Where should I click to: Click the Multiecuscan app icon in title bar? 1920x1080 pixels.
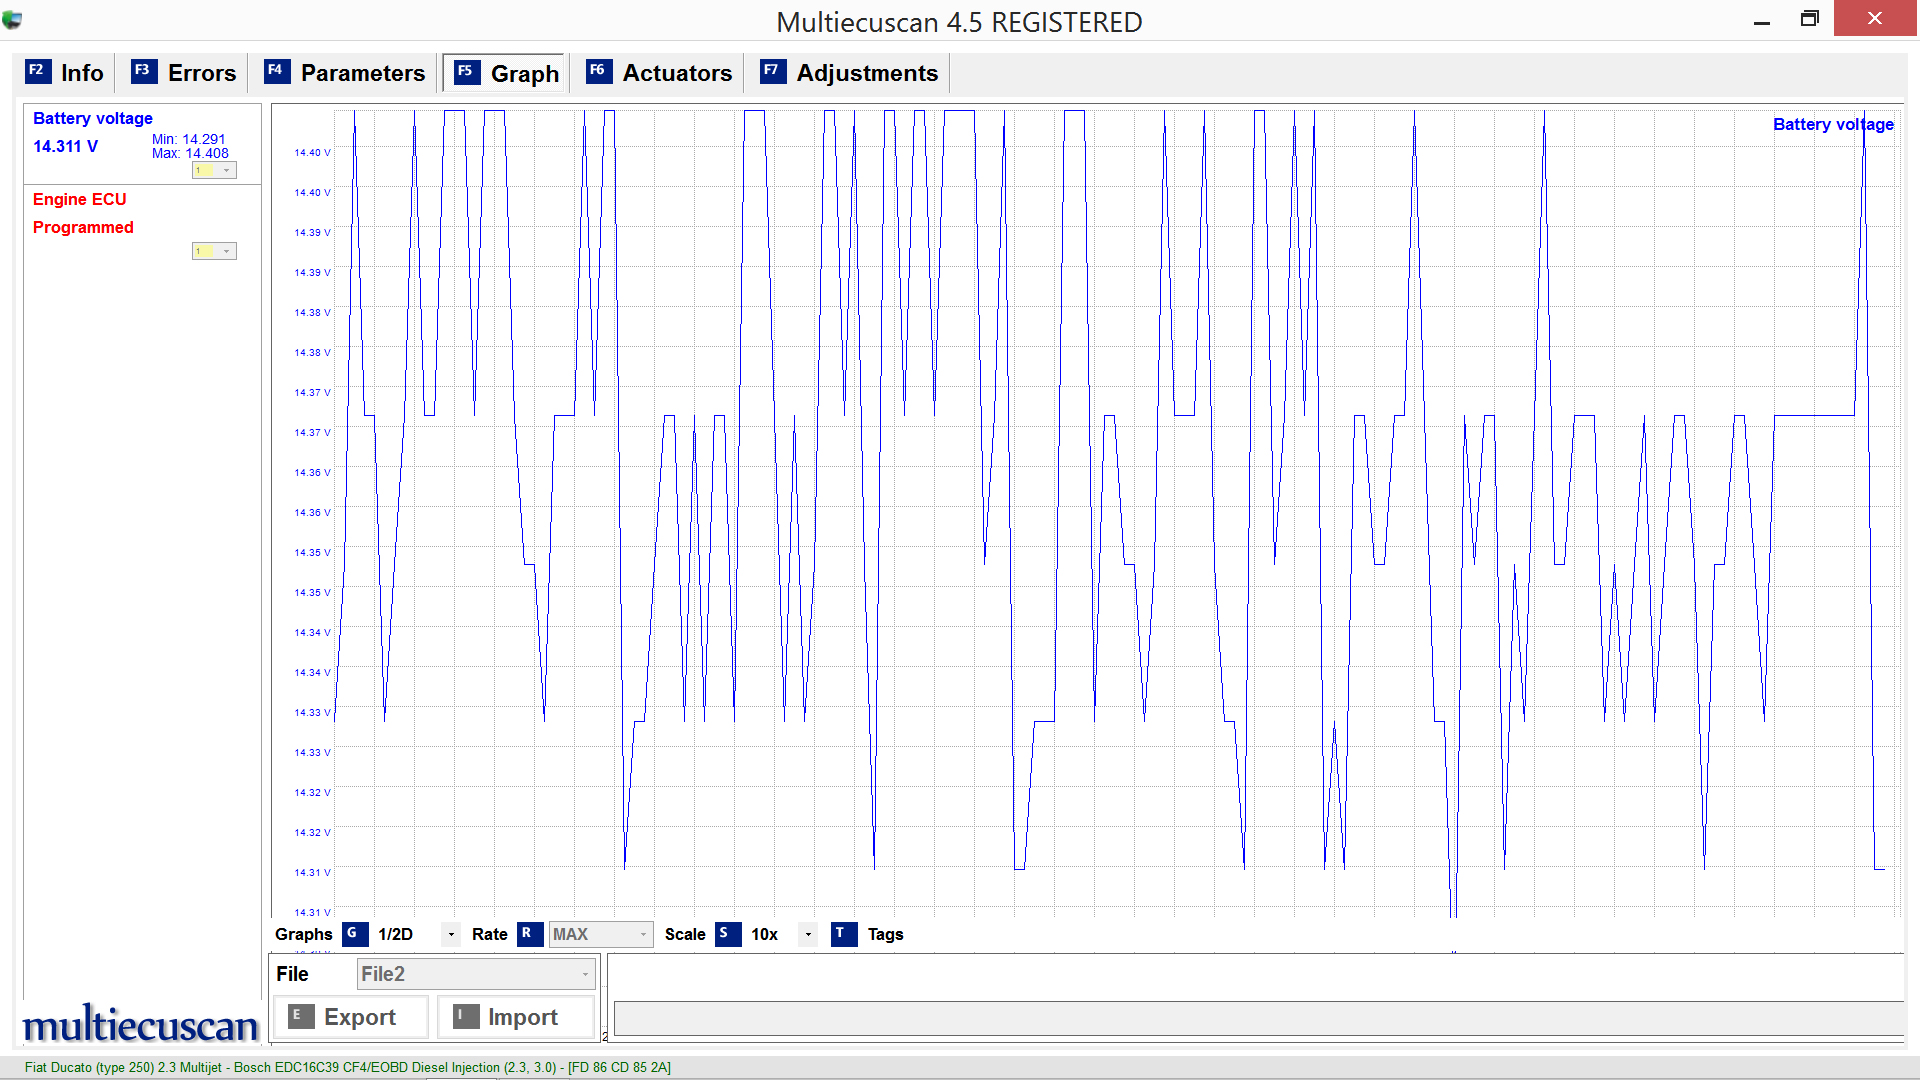(12, 19)
